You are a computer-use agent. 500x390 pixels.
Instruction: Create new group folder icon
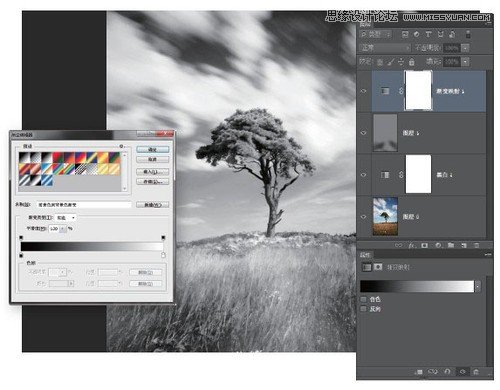coord(451,245)
